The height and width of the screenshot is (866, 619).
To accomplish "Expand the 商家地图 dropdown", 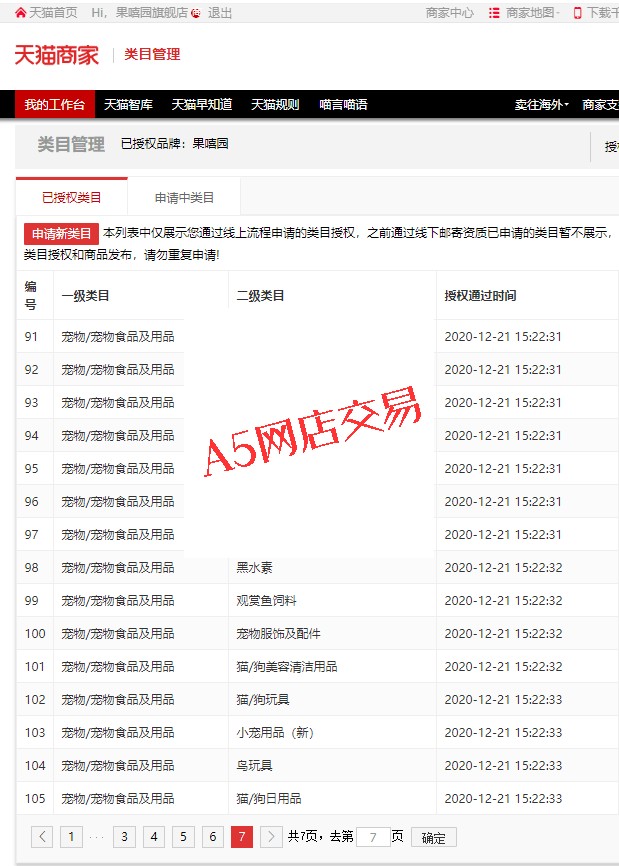I will pyautogui.click(x=533, y=13).
